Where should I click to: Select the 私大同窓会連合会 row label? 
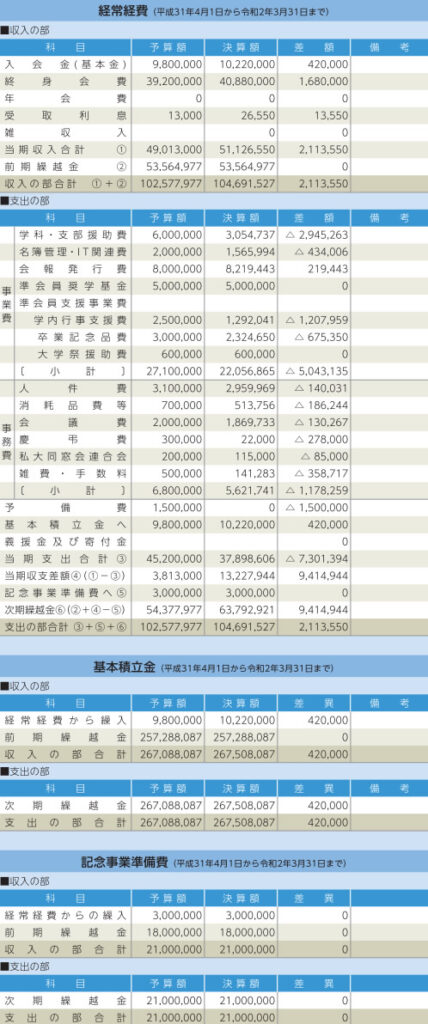pos(73,456)
